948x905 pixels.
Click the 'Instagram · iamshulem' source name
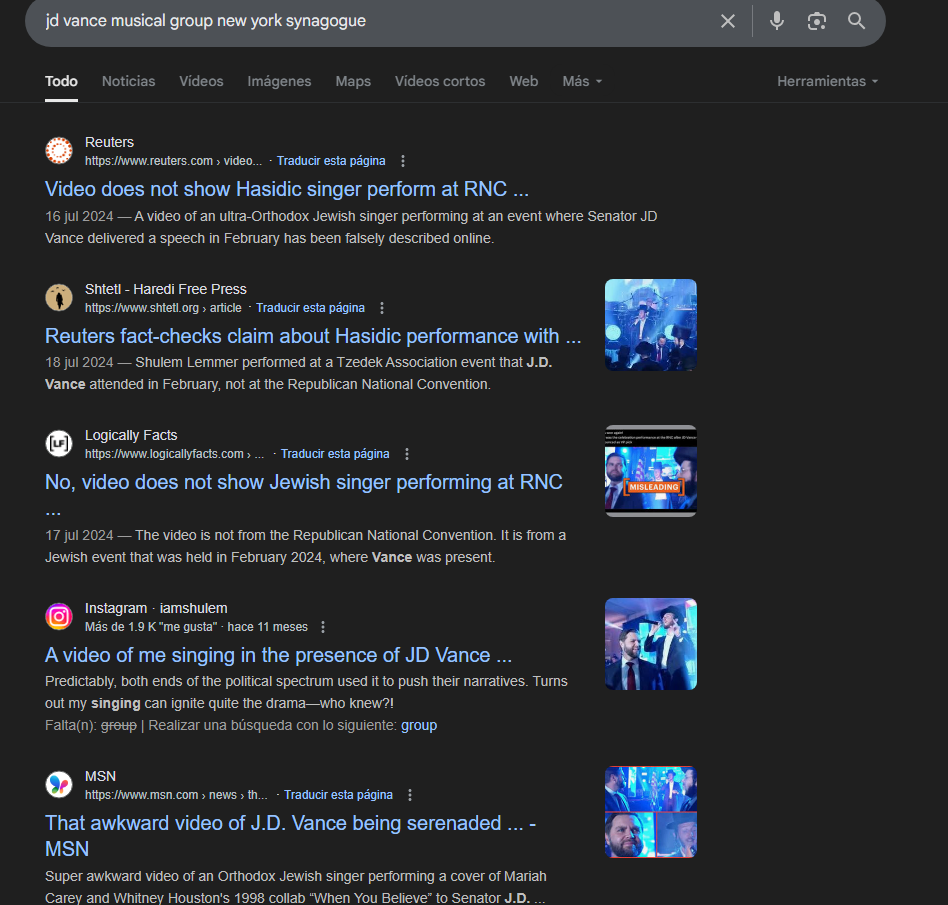pos(156,608)
